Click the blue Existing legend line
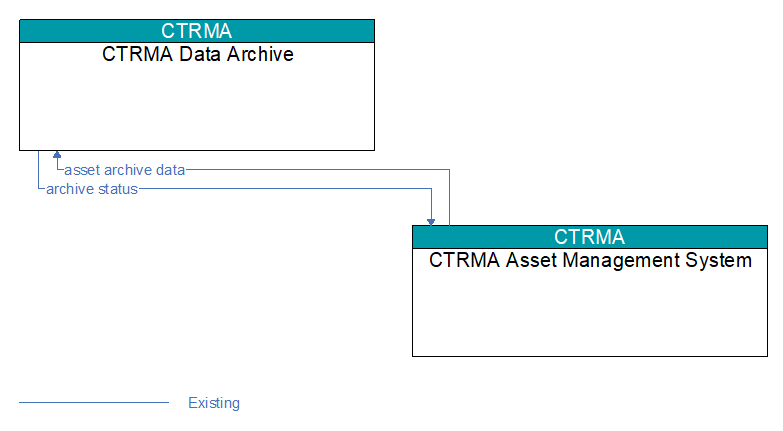783x431 pixels. (94, 402)
